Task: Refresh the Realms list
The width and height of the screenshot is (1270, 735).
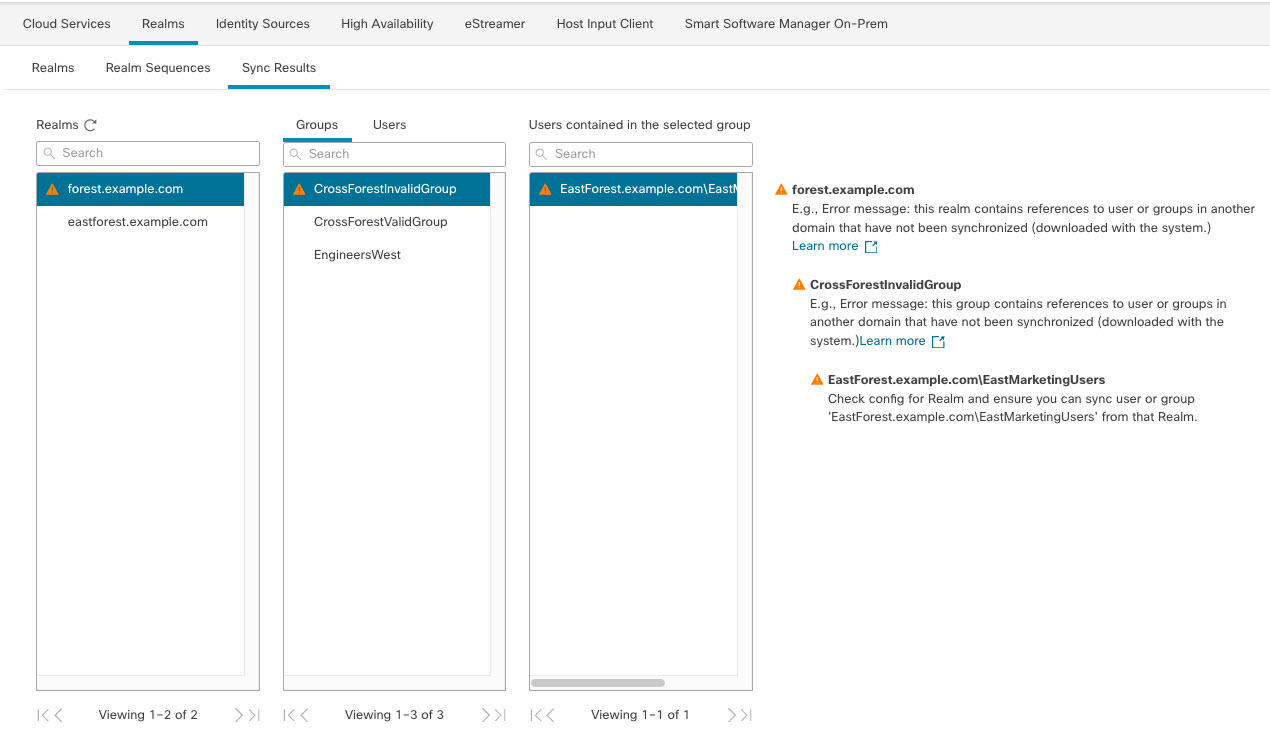Action: [91, 124]
